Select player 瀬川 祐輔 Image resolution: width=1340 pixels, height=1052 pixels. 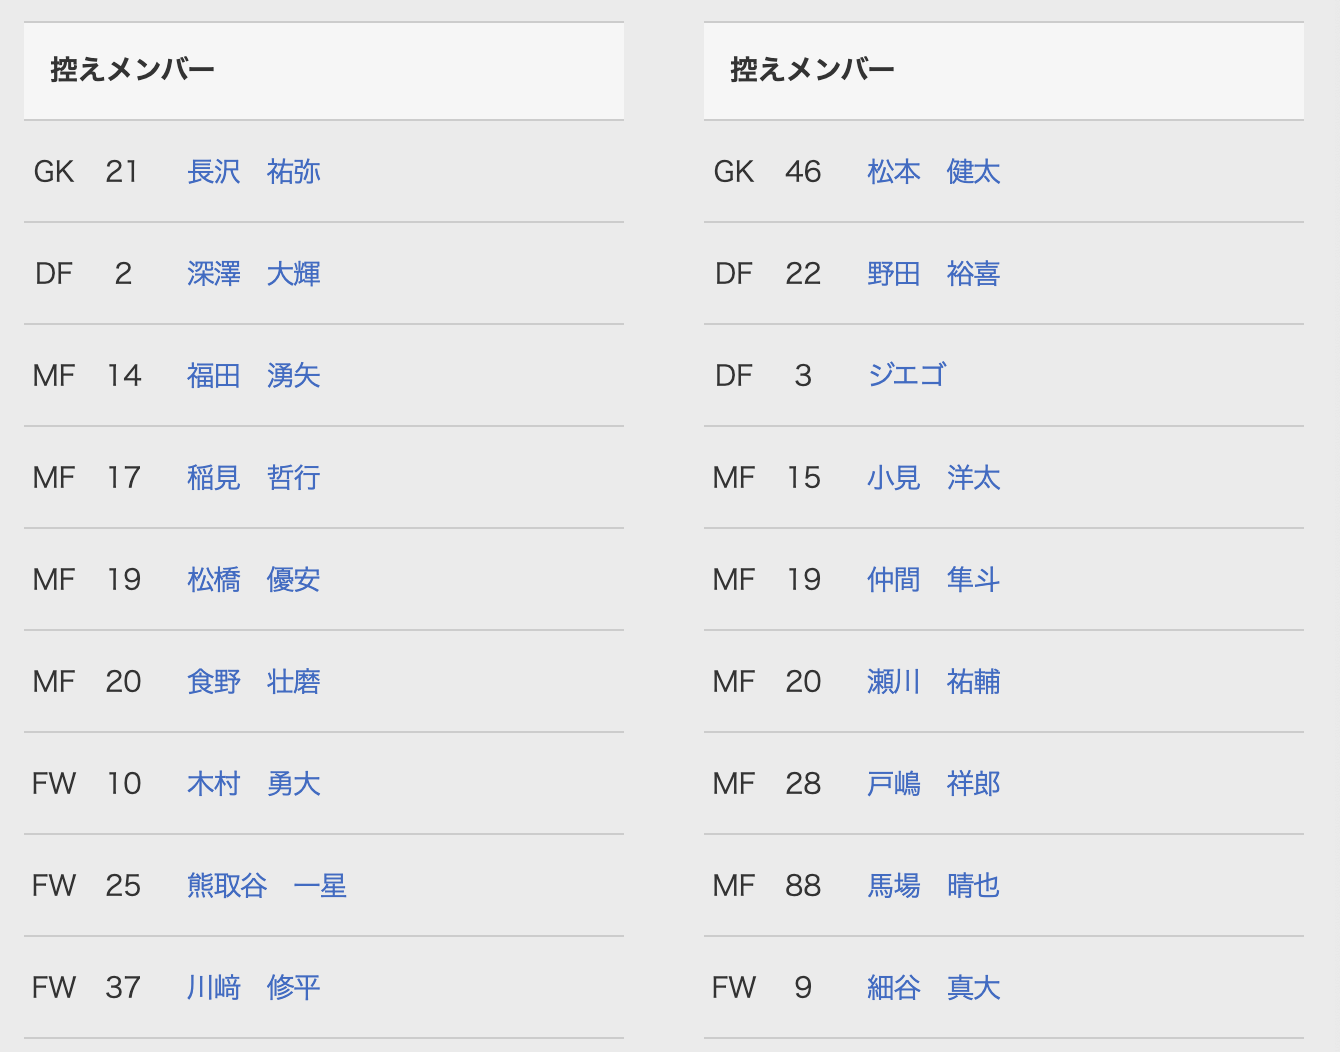pyautogui.click(x=934, y=682)
